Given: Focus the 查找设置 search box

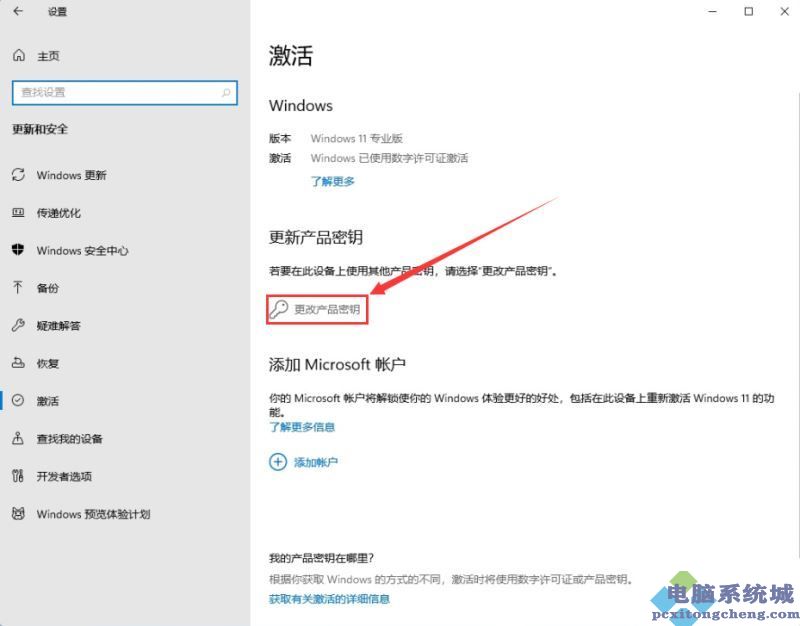Looking at the screenshot, I should coord(124,93).
